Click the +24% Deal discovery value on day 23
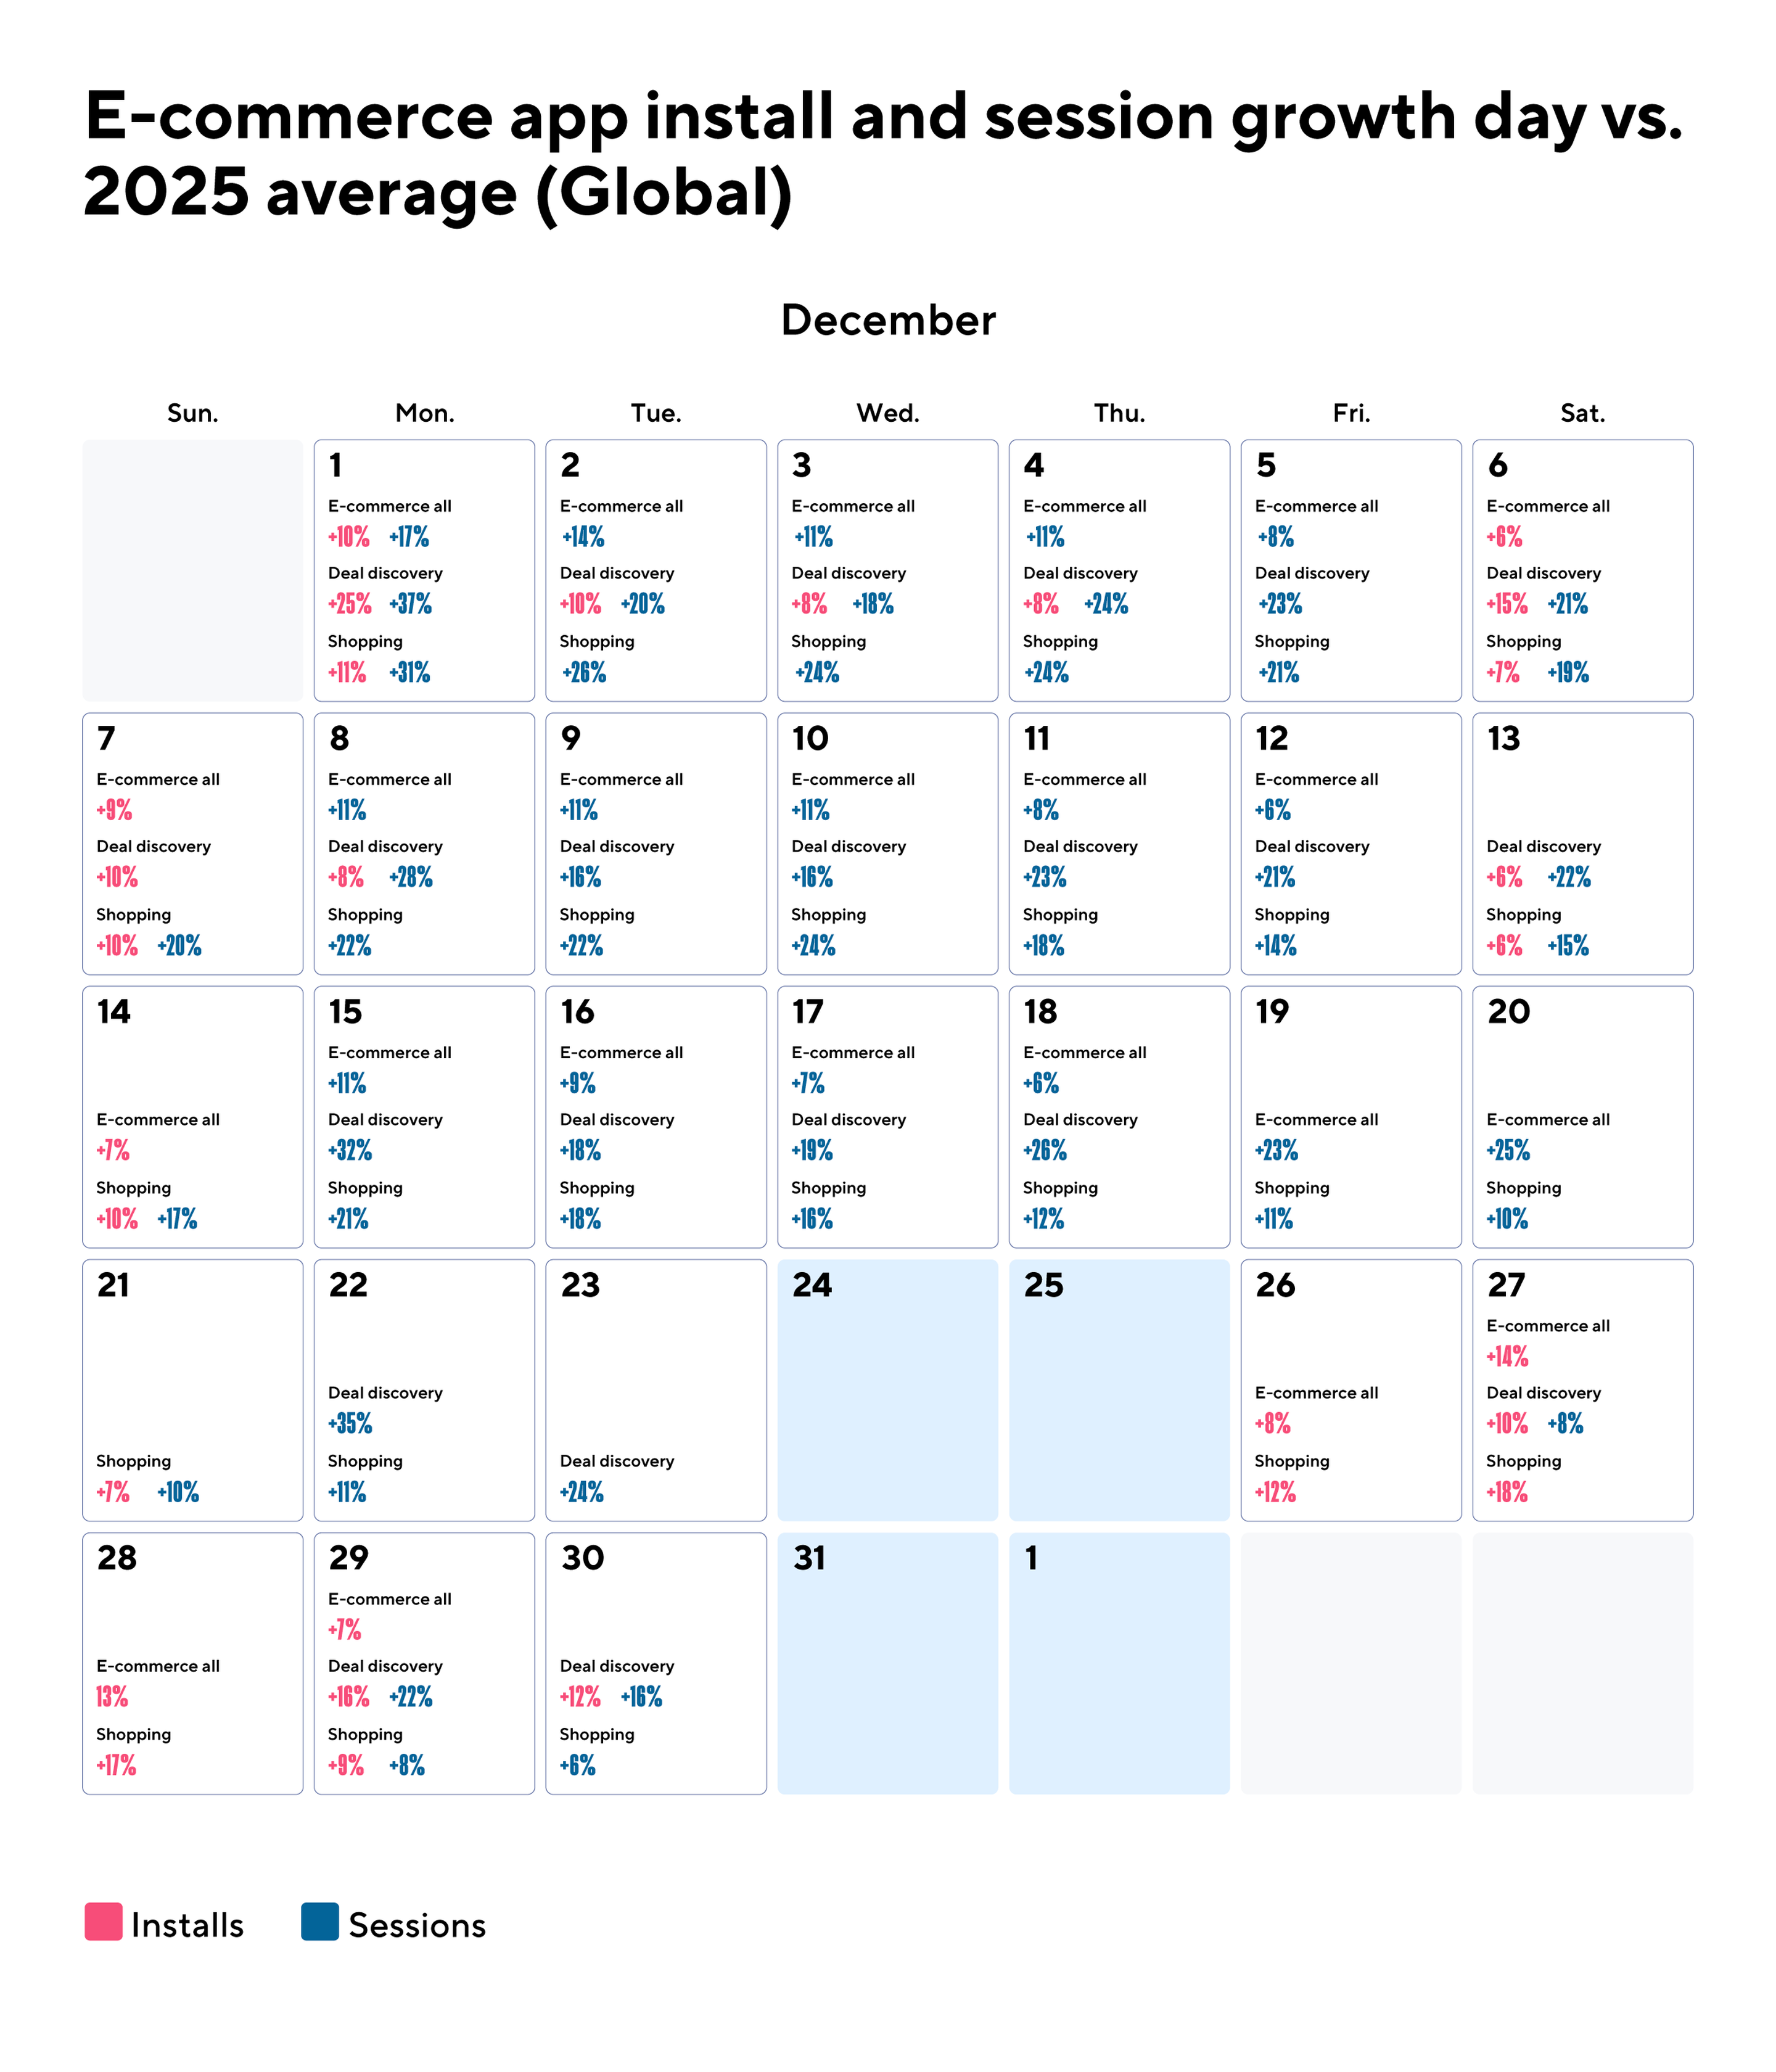The width and height of the screenshot is (1776, 2072). pyautogui.click(x=582, y=1493)
